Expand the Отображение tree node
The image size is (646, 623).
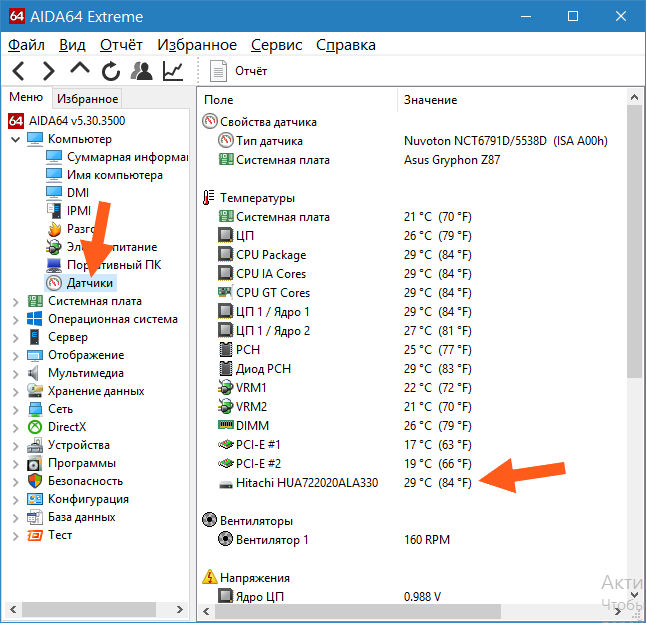pos(16,356)
